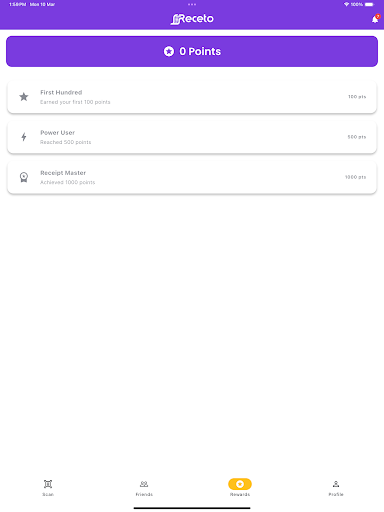Image resolution: width=384 pixels, height=512 pixels.
Task: Click the Power User lightning bolt icon
Action: 24,137
